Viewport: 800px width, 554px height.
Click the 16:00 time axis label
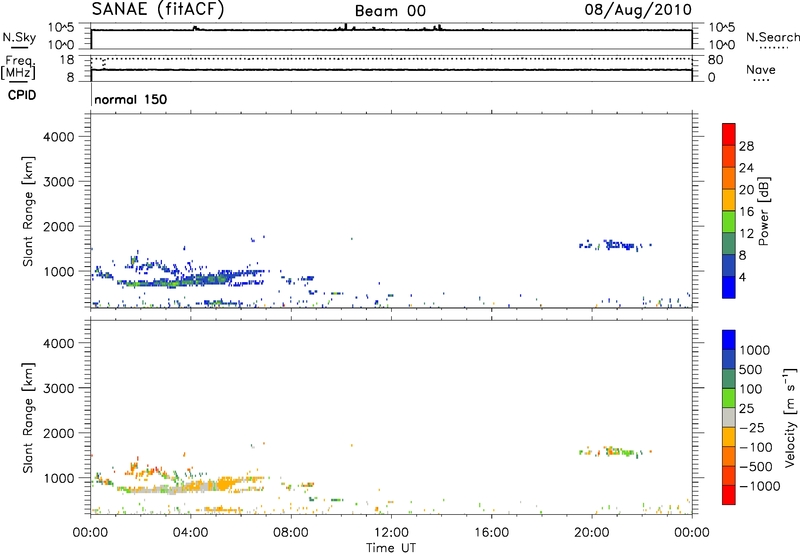click(491, 533)
